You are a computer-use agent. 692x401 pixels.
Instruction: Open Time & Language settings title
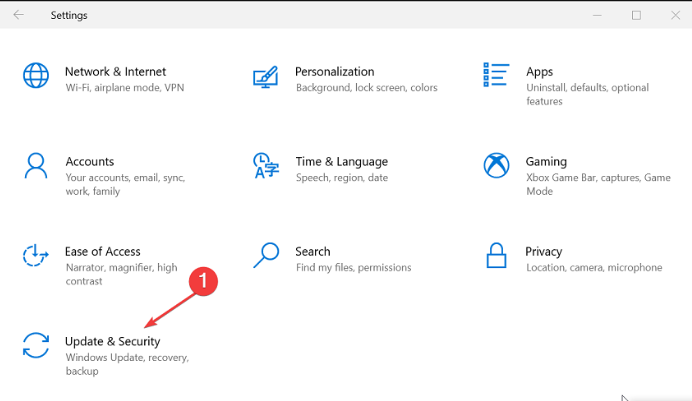(x=342, y=161)
